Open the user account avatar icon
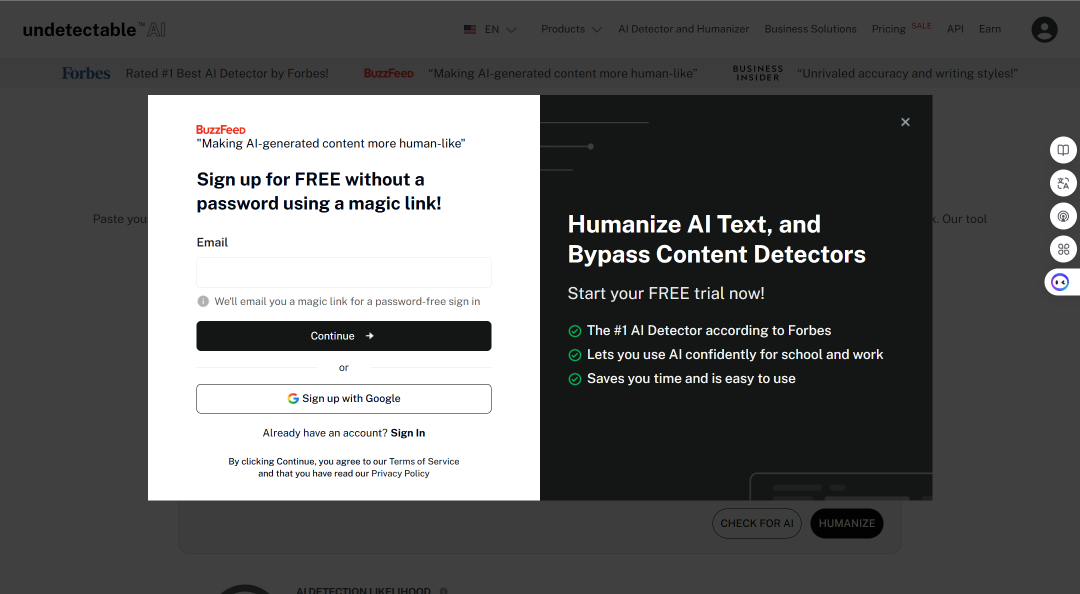1080x594 pixels. 1044,30
